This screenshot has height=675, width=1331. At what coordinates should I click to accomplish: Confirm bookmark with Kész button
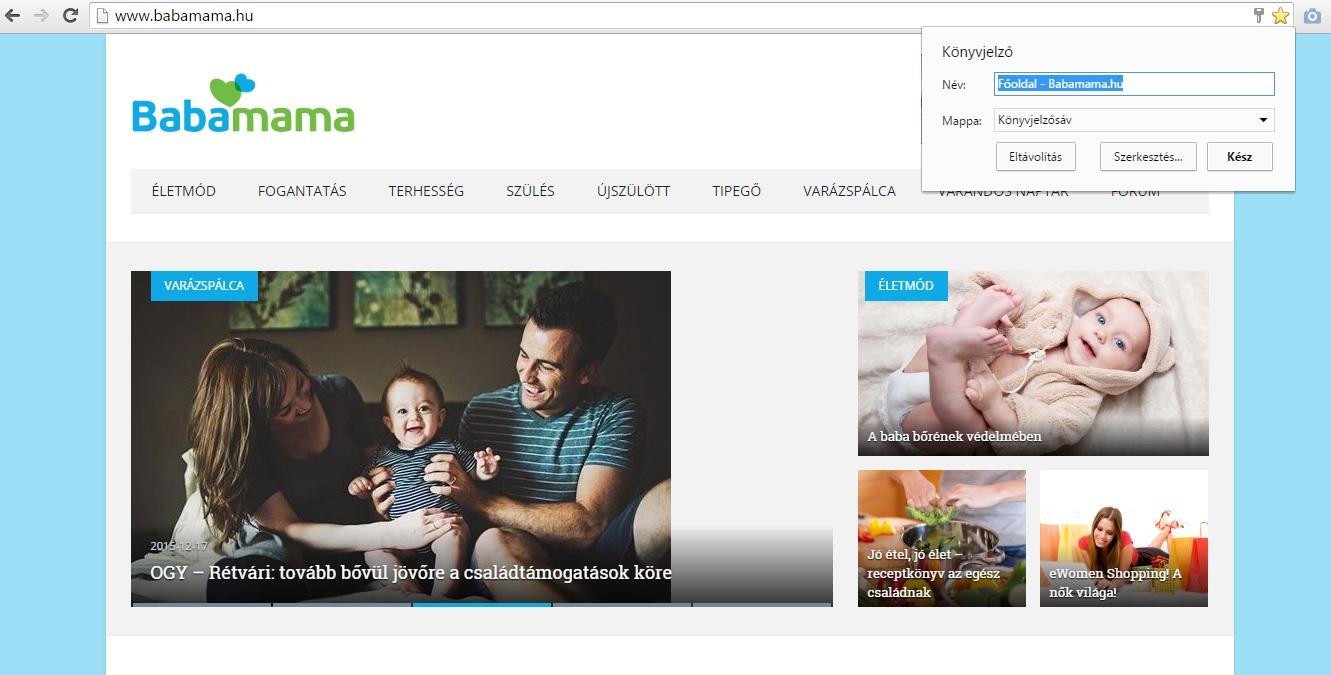(1240, 157)
